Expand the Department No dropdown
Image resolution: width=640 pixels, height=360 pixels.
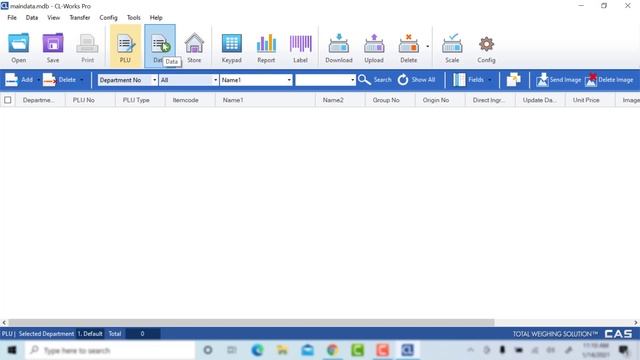tap(154, 80)
